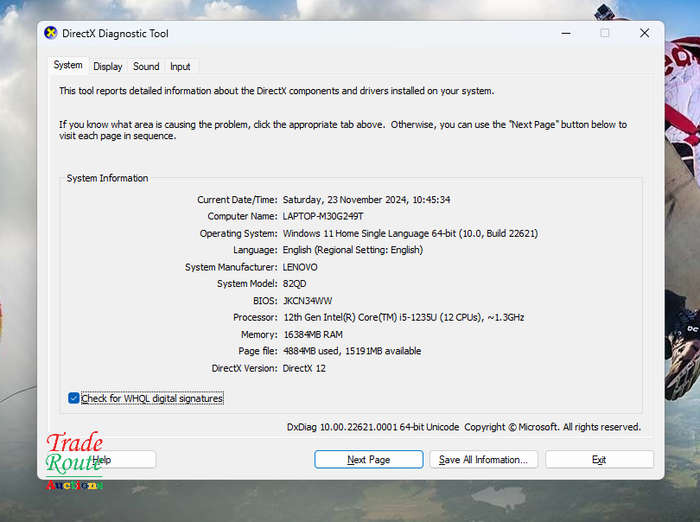Click the processor value 12th Gen Intel Core

[404, 317]
